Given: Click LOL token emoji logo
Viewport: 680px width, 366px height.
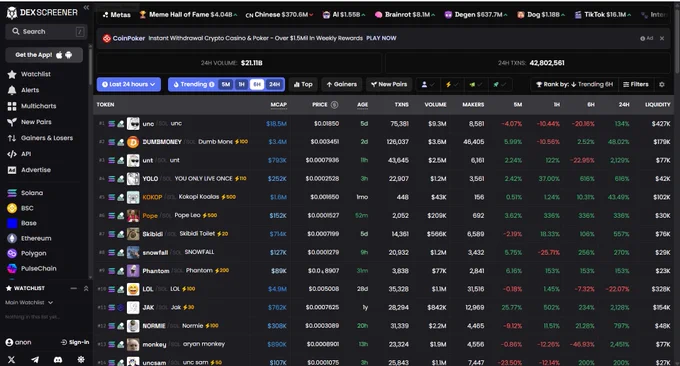Looking at the screenshot, I should click(x=133, y=289).
